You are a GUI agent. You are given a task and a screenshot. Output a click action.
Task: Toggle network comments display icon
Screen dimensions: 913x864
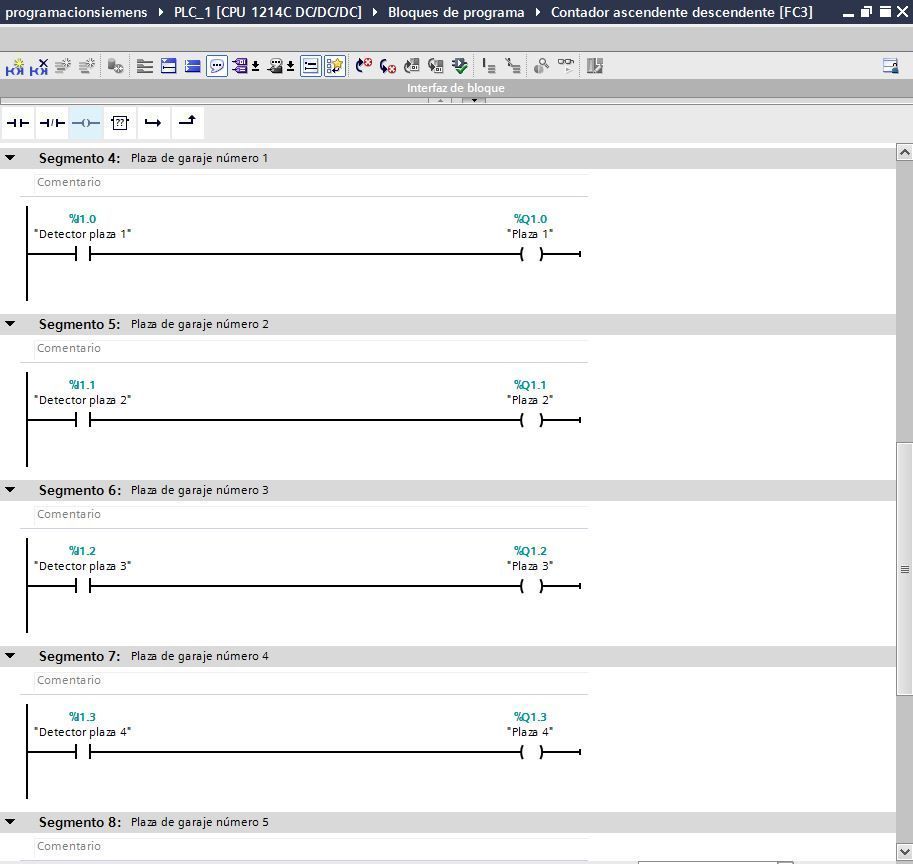coord(311,66)
